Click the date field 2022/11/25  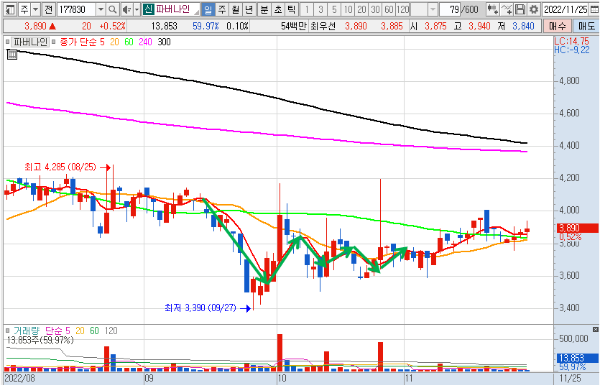click(x=565, y=9)
